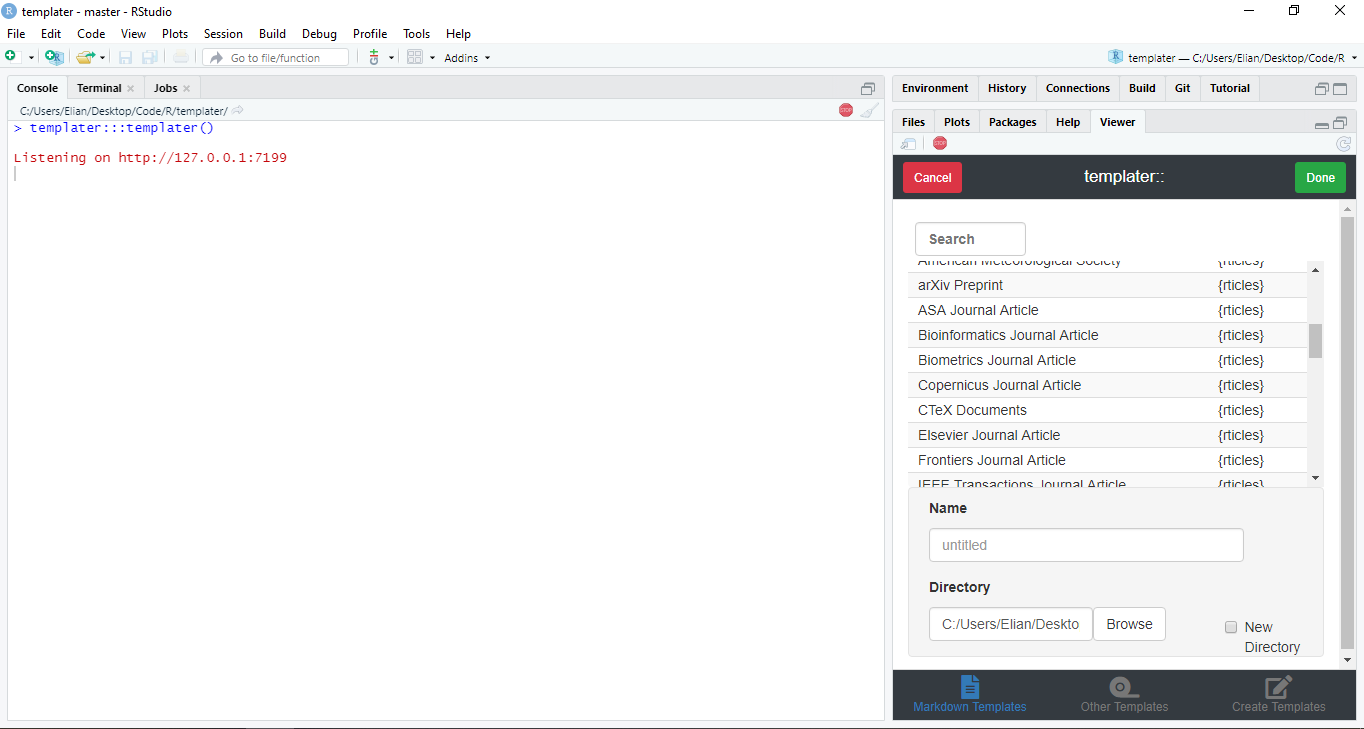Focus the Go to file/function field
This screenshot has width=1364, height=729.
coord(276,58)
